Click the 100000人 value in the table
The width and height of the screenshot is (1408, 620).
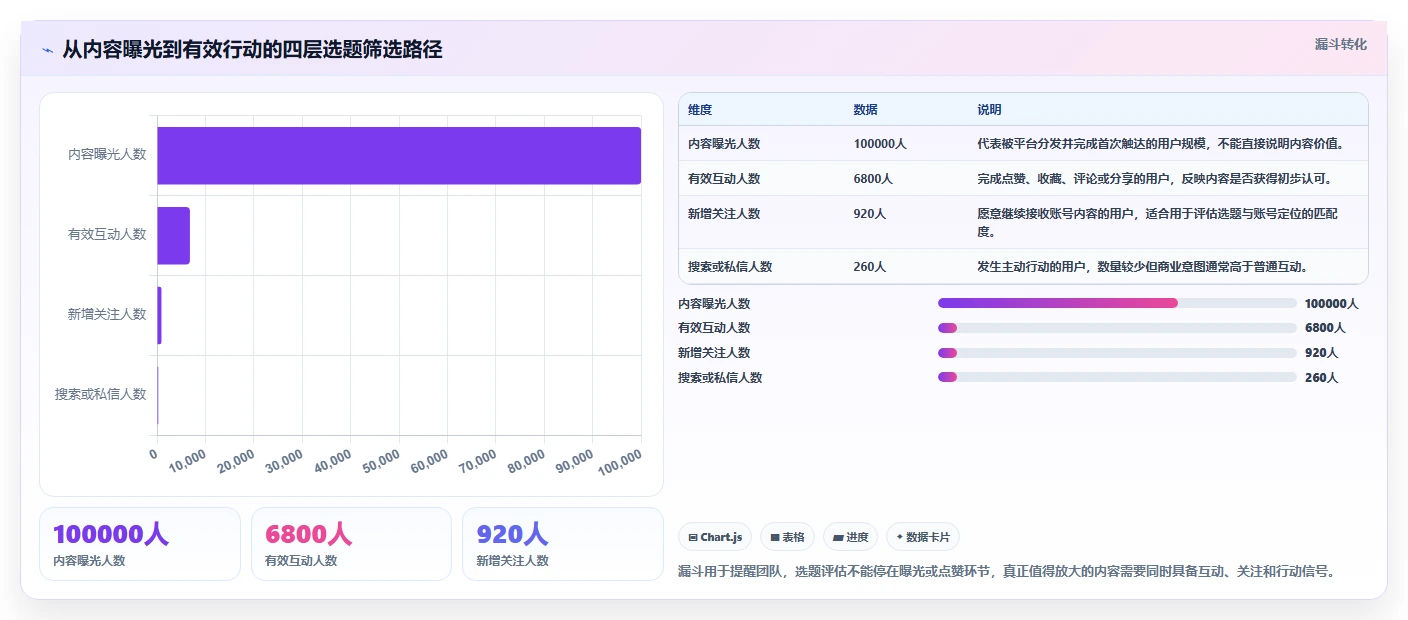(x=880, y=144)
